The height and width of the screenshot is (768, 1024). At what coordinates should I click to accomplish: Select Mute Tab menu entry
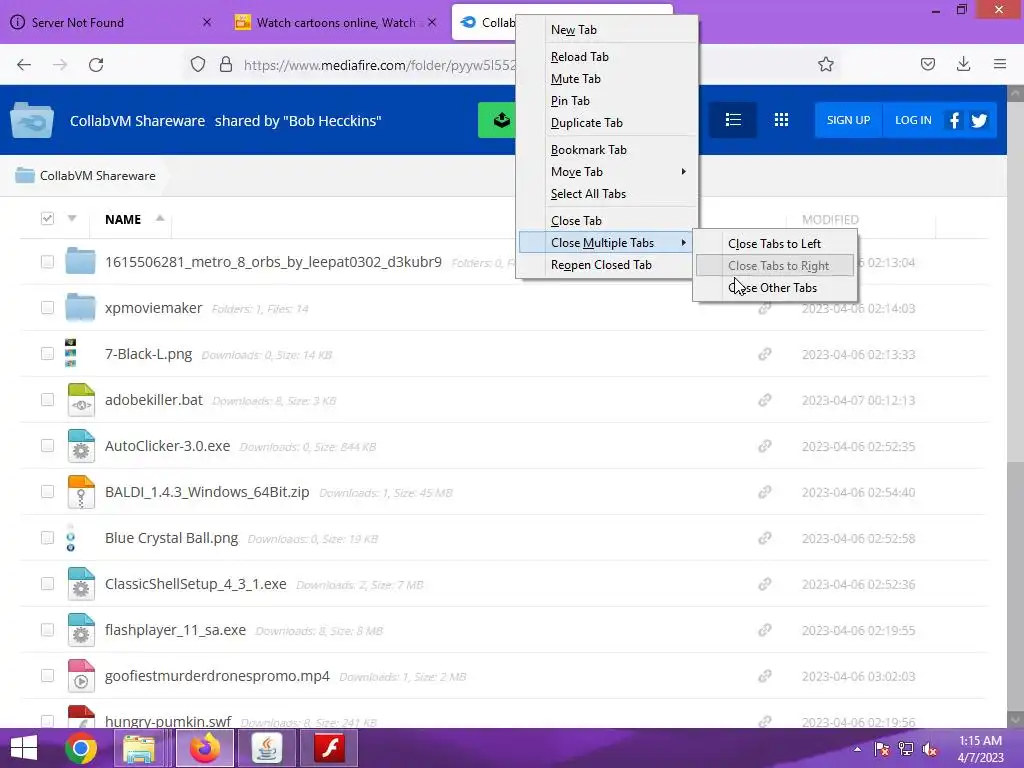click(x=608, y=79)
